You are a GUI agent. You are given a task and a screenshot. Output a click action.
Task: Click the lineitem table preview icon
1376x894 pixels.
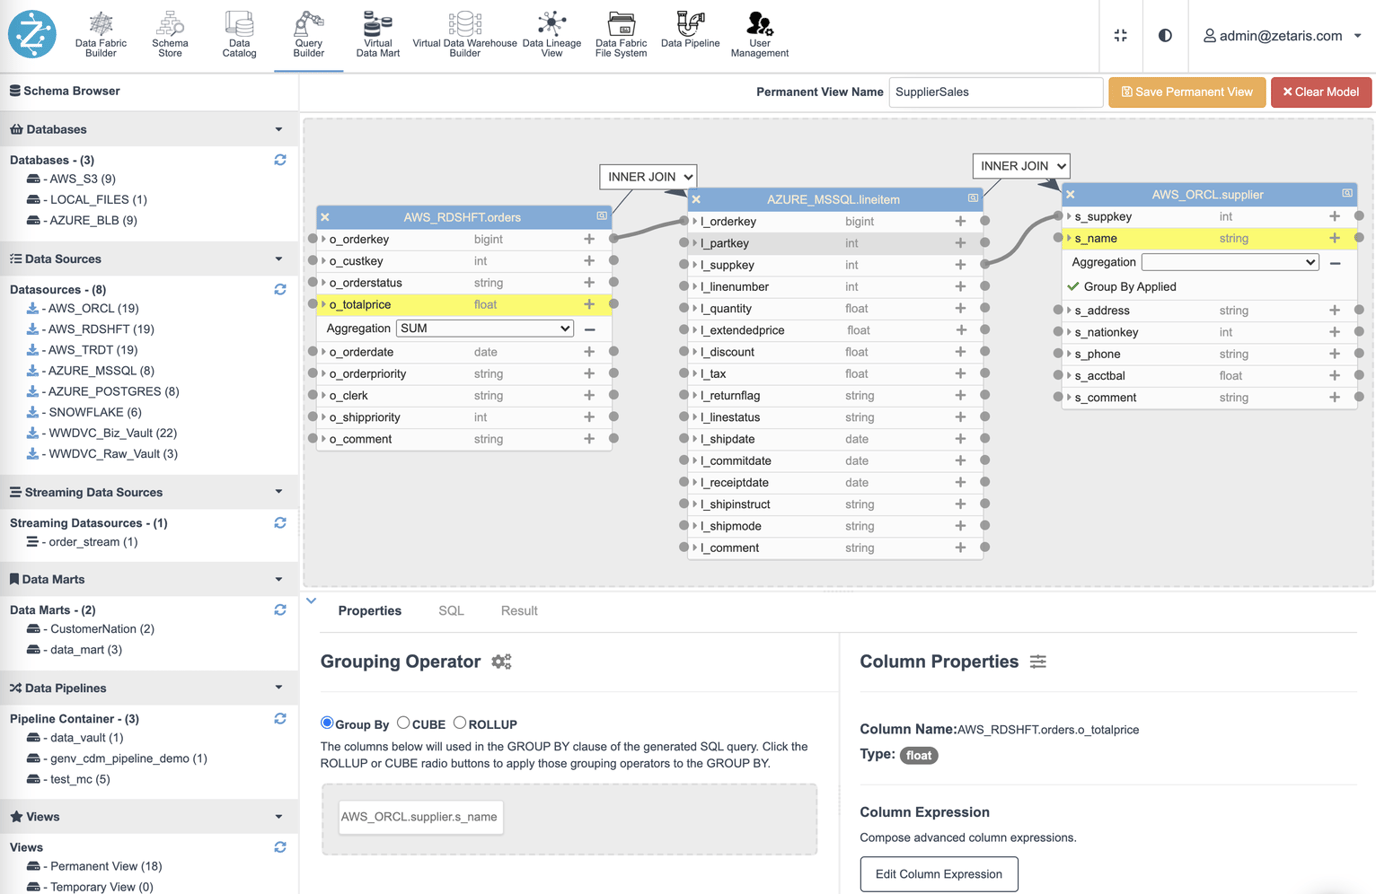coord(972,198)
